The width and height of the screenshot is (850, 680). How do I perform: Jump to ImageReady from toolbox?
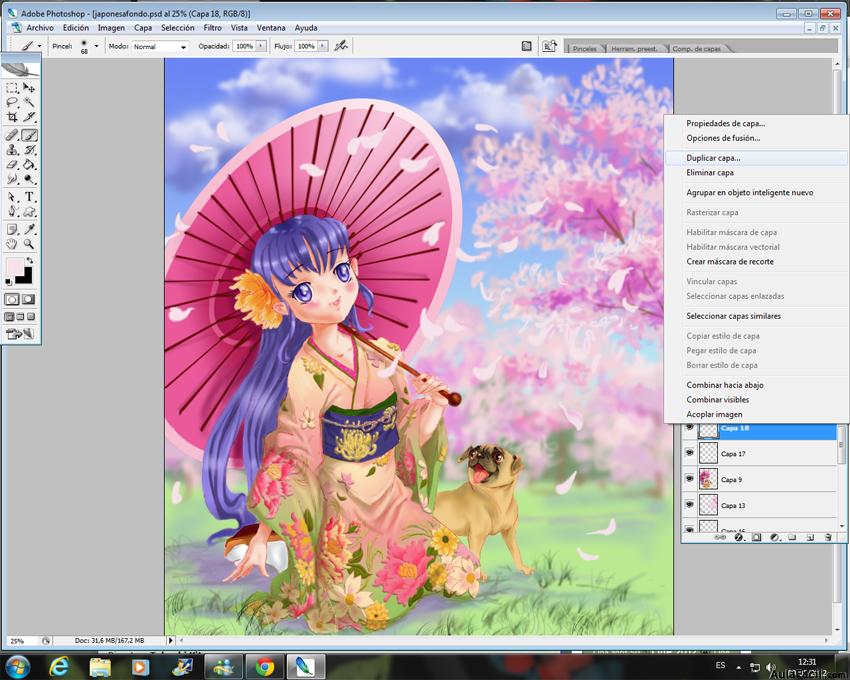(x=20, y=334)
